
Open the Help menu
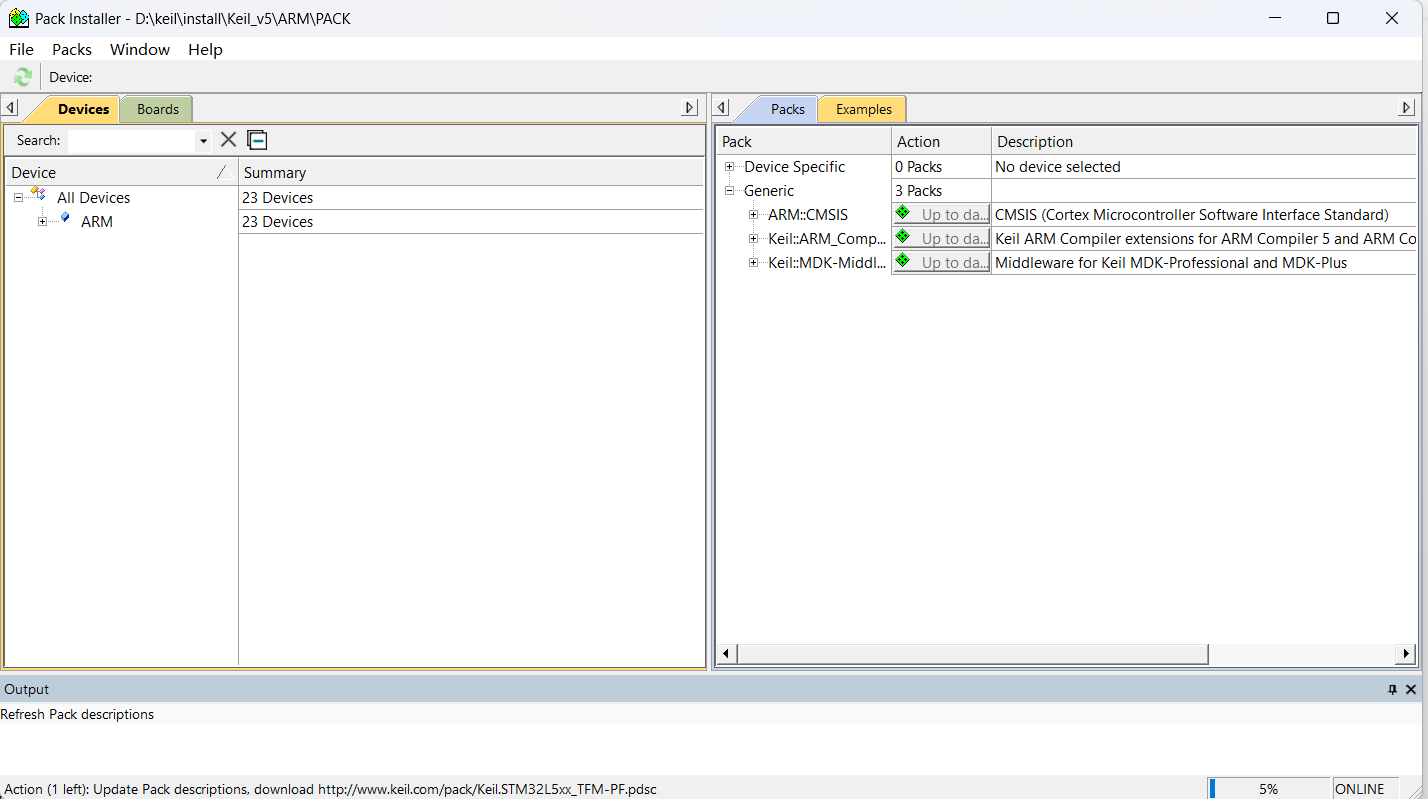(x=205, y=49)
